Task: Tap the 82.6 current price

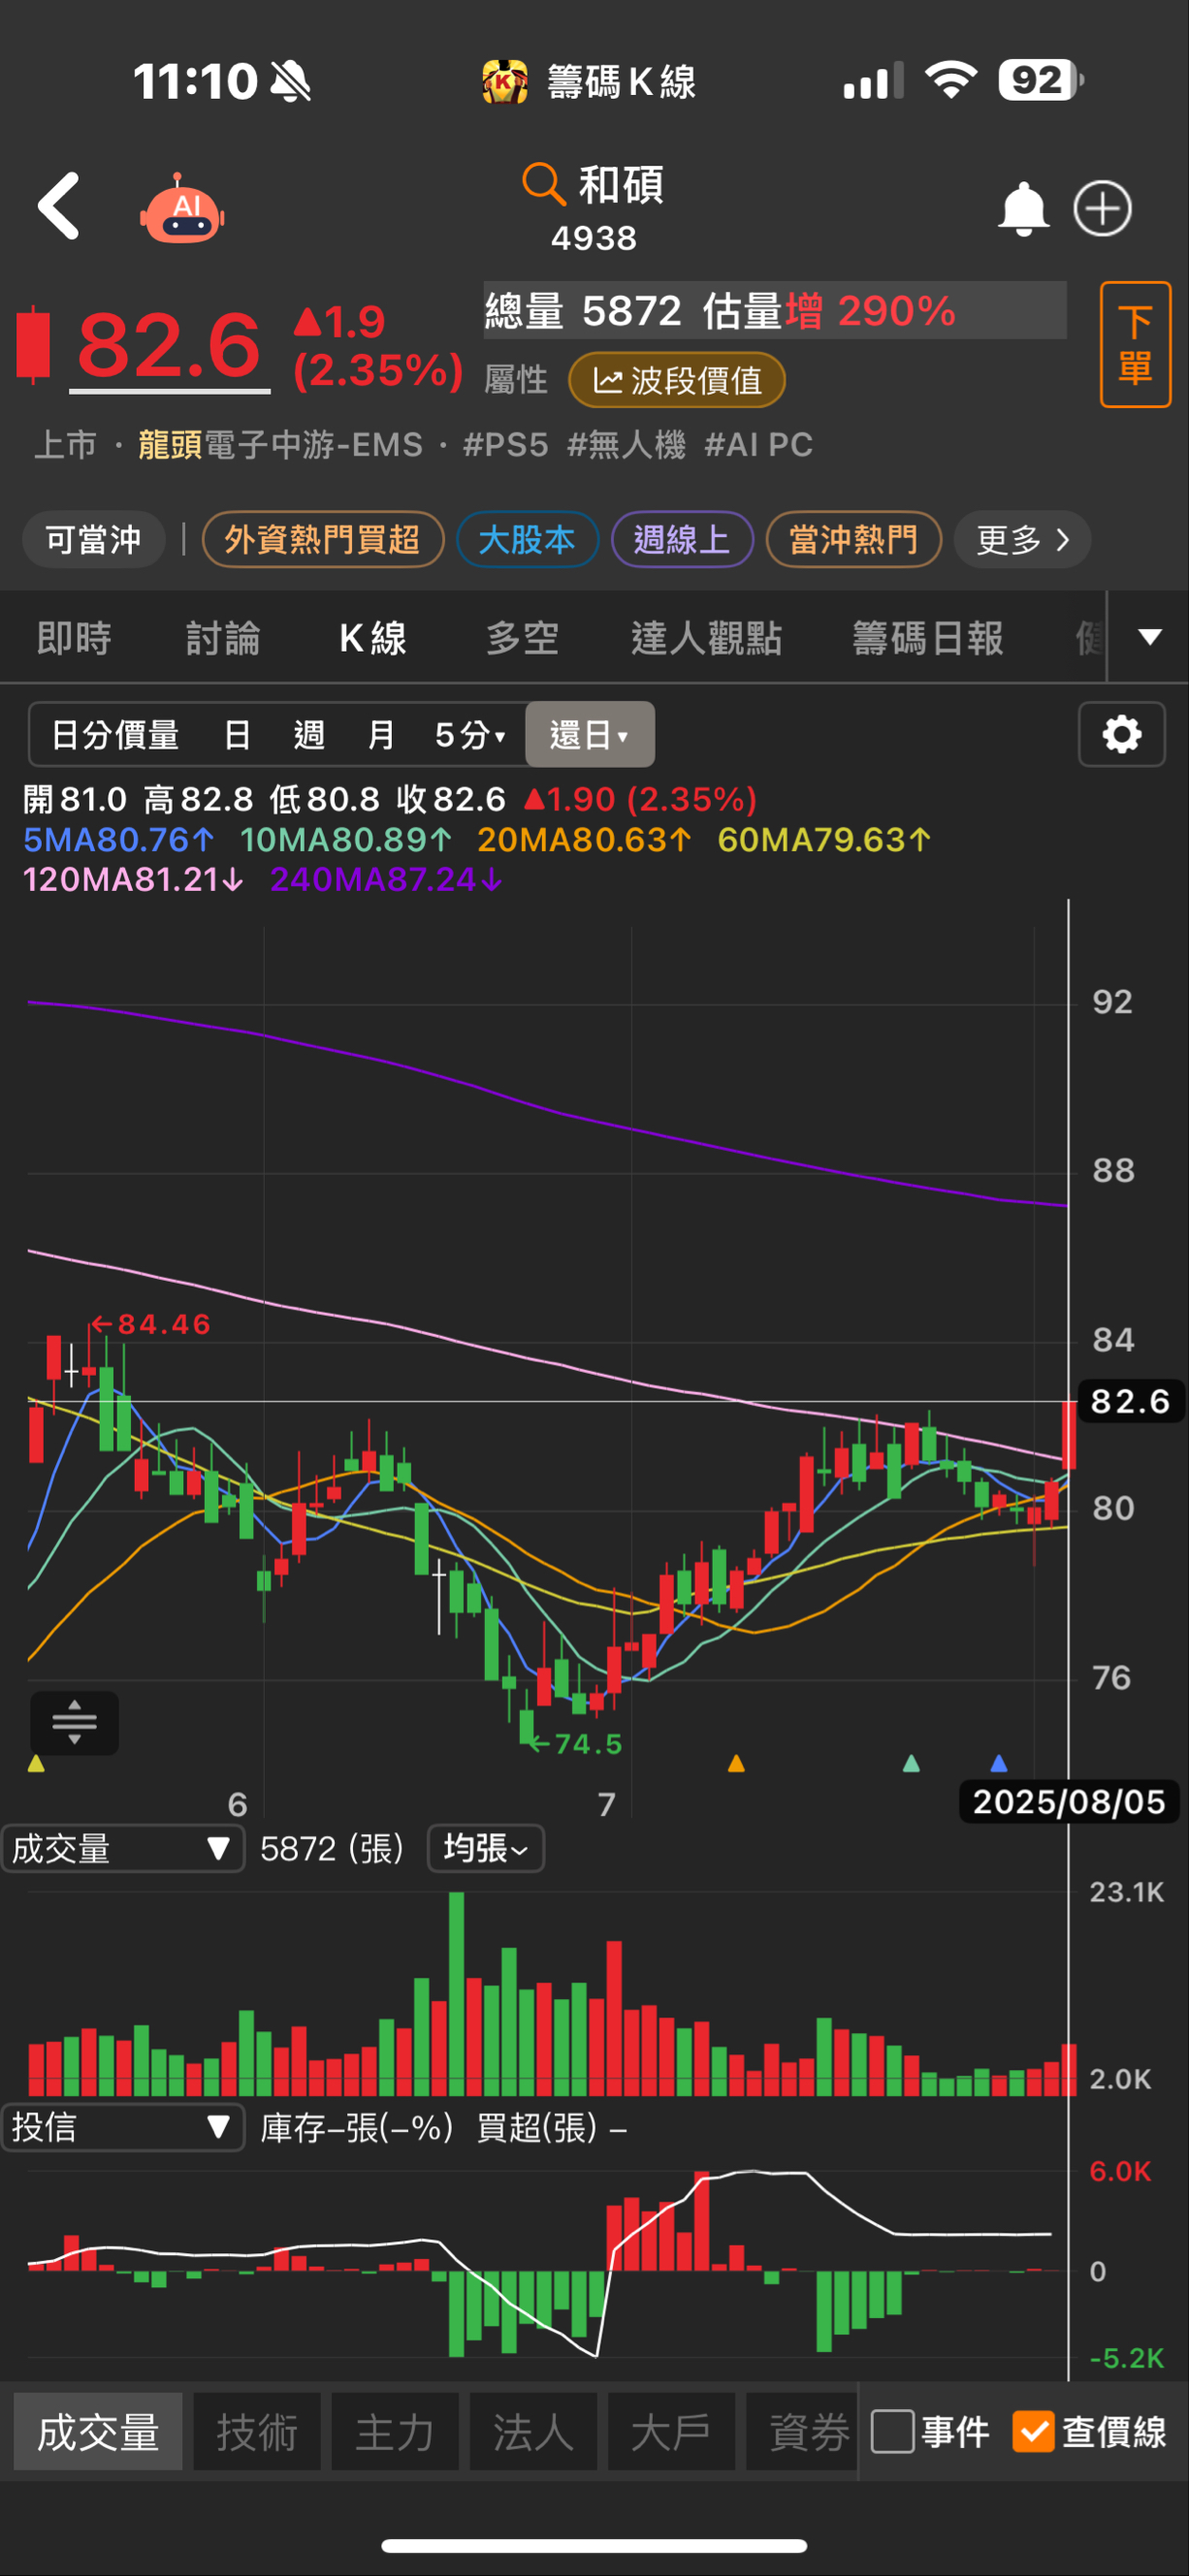Action: pyautogui.click(x=169, y=346)
